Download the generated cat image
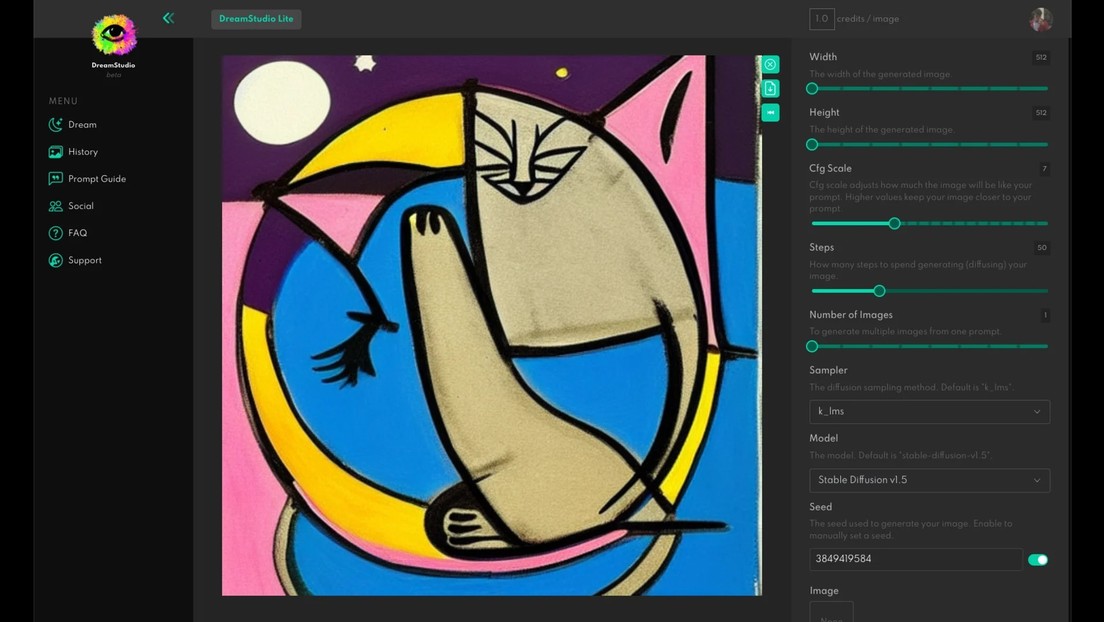This screenshot has height=622, width=1104. pyautogui.click(x=770, y=89)
